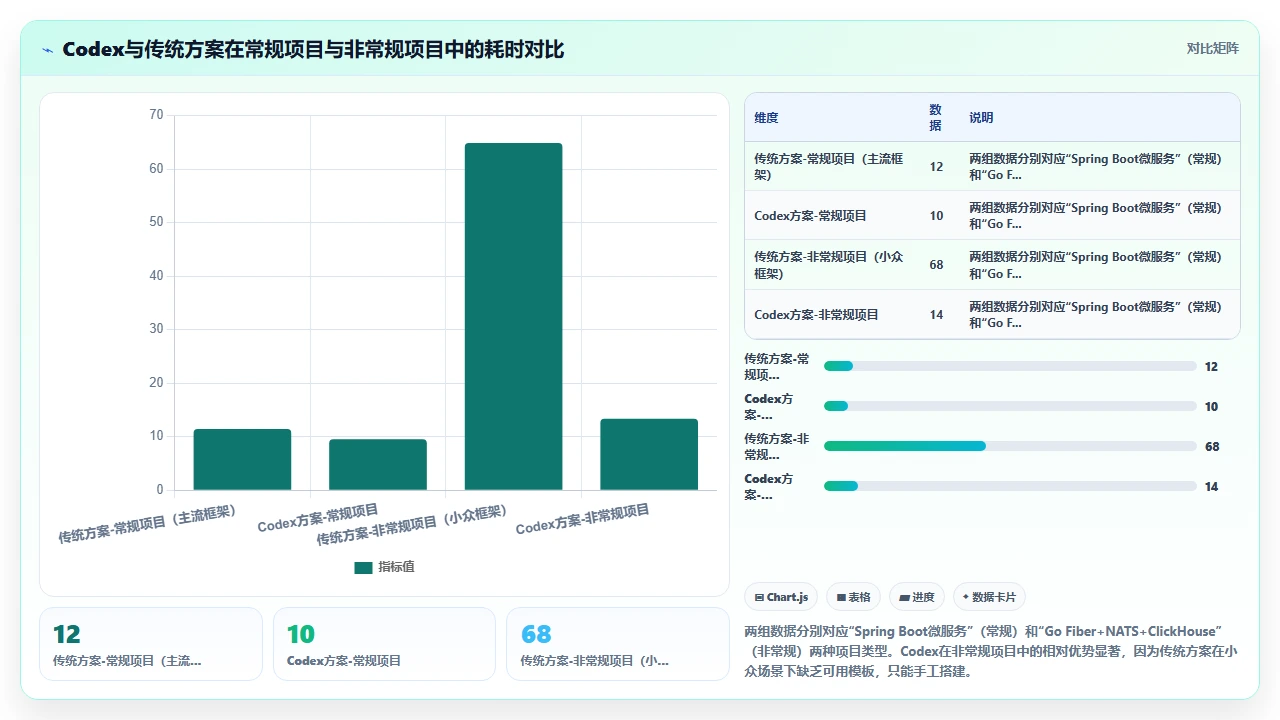Click the page title Codex与传统方案…耗时对比
Viewport: 1280px width, 720px height.
(313, 49)
